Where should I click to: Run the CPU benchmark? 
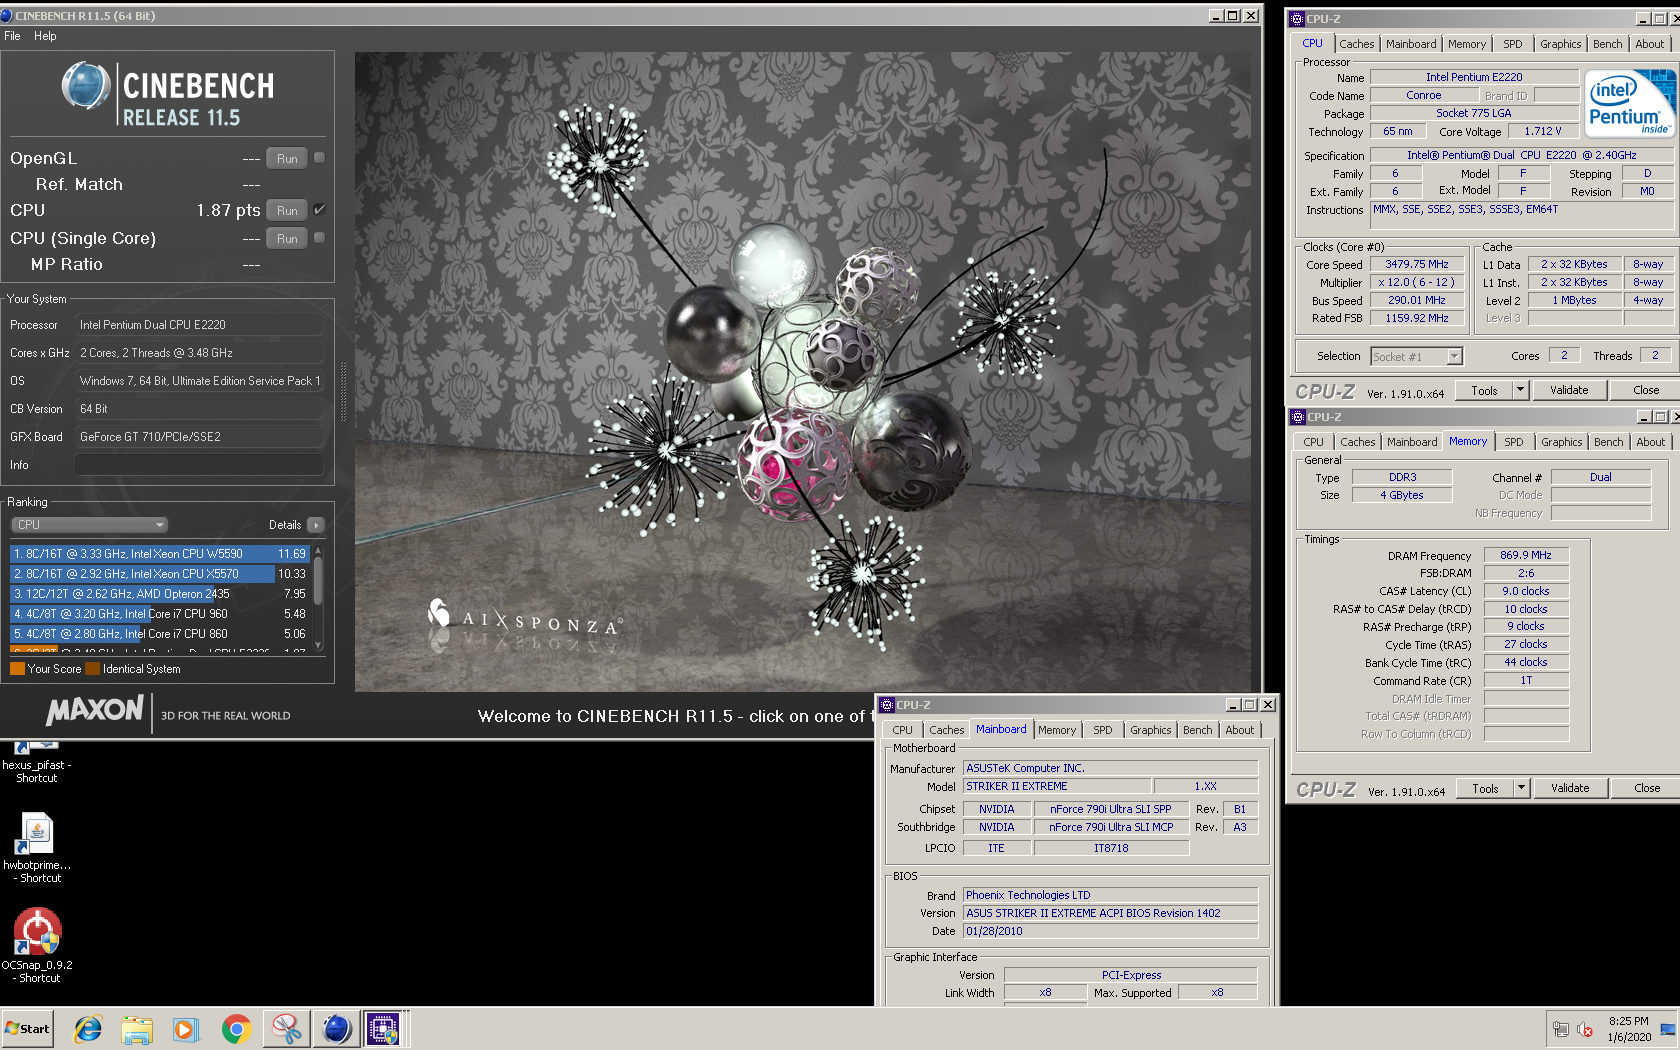pos(287,210)
